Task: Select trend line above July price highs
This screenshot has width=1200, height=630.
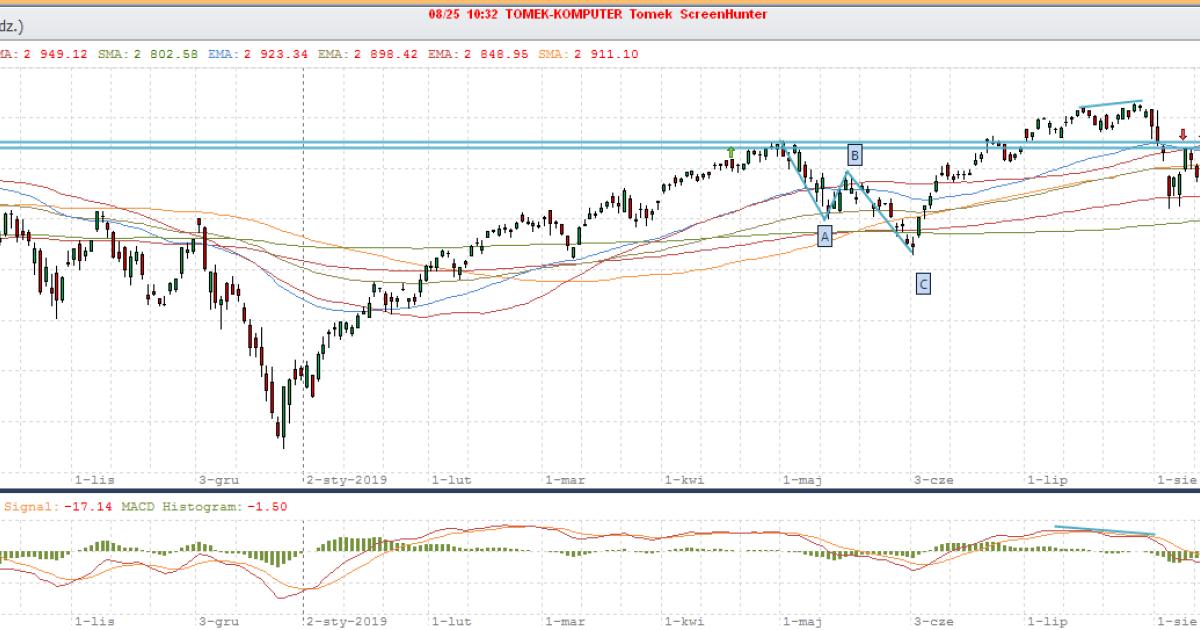Action: (x=1110, y=105)
